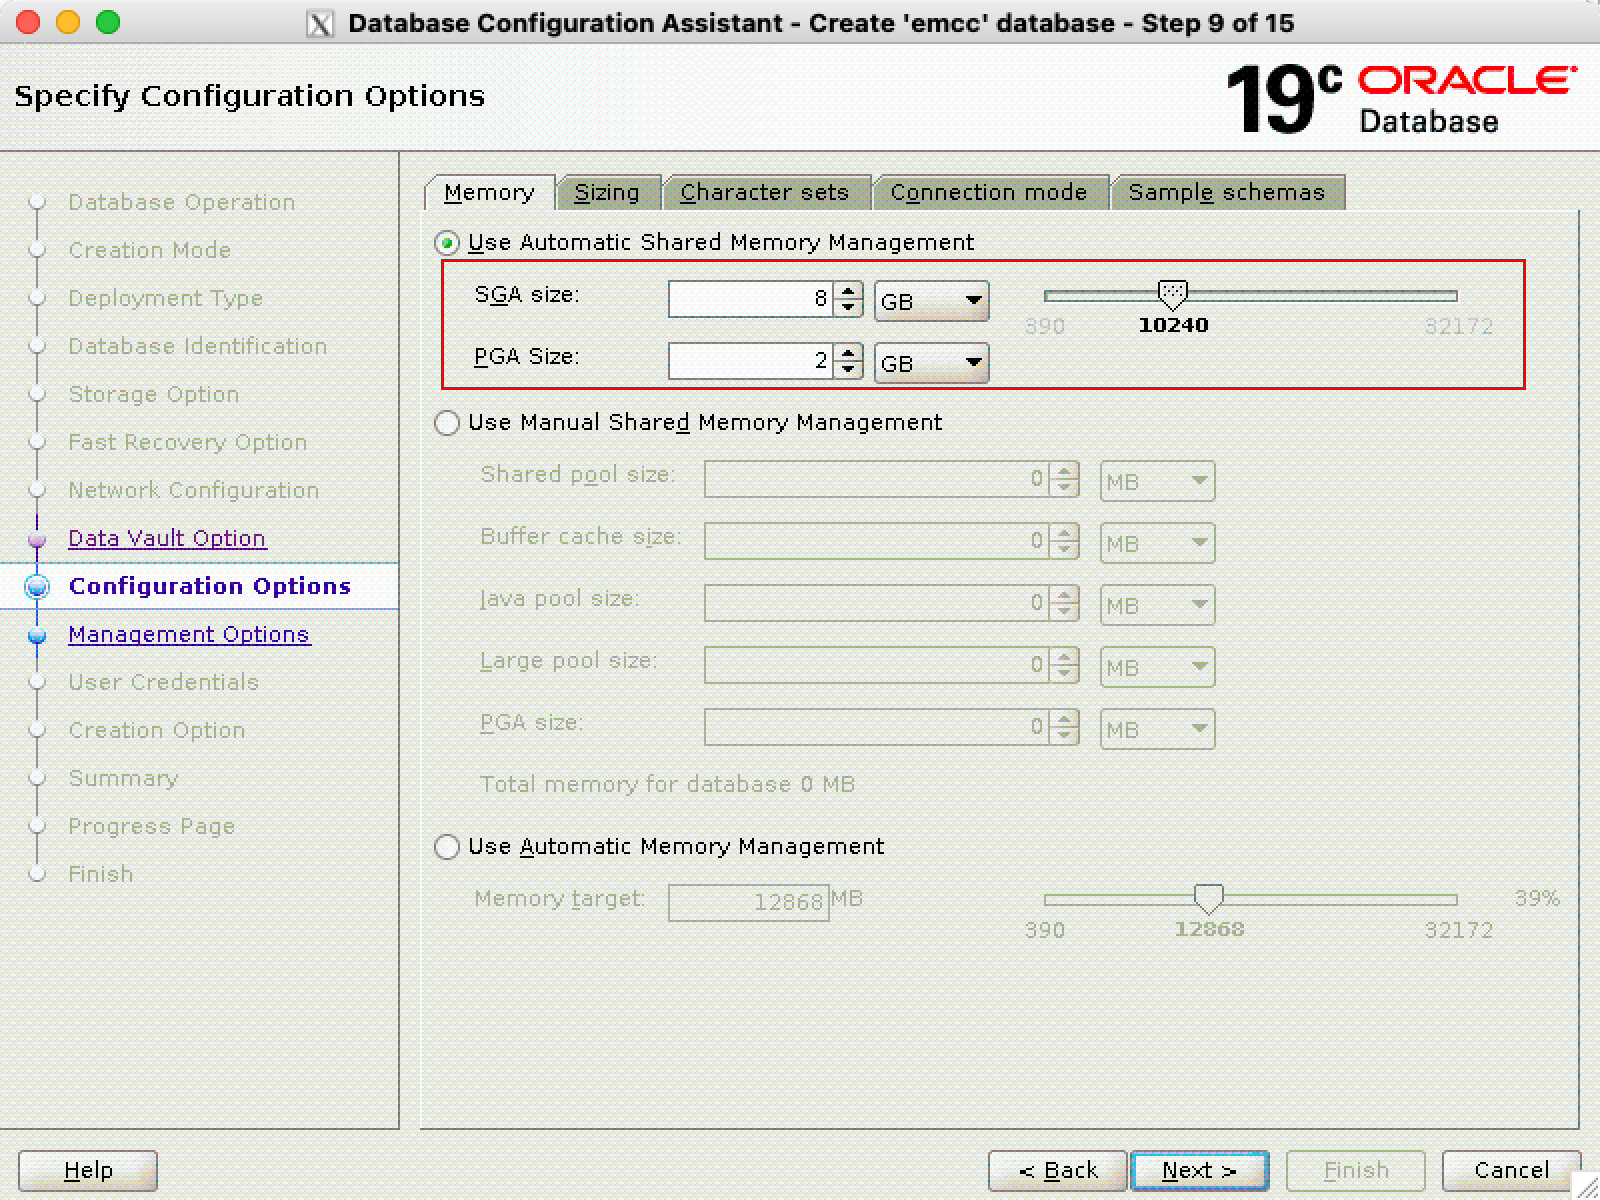The height and width of the screenshot is (1200, 1600).
Task: Click the Configuration Options step bullet icon
Action: point(37,587)
